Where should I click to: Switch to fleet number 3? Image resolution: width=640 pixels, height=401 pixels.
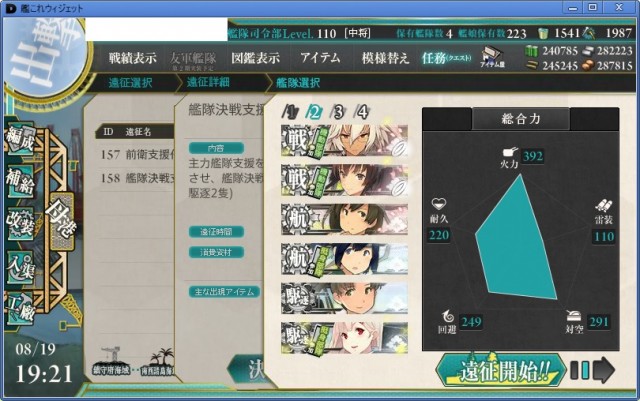pos(338,111)
